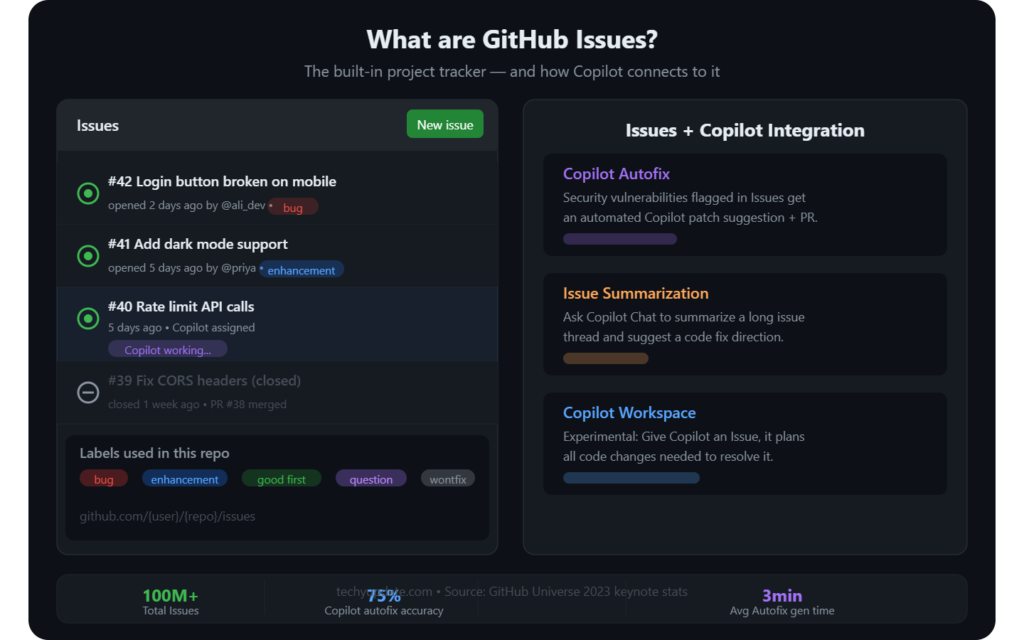The width and height of the screenshot is (1024, 640).
Task: Click closed status icon for issue #39
Action: (x=88, y=392)
